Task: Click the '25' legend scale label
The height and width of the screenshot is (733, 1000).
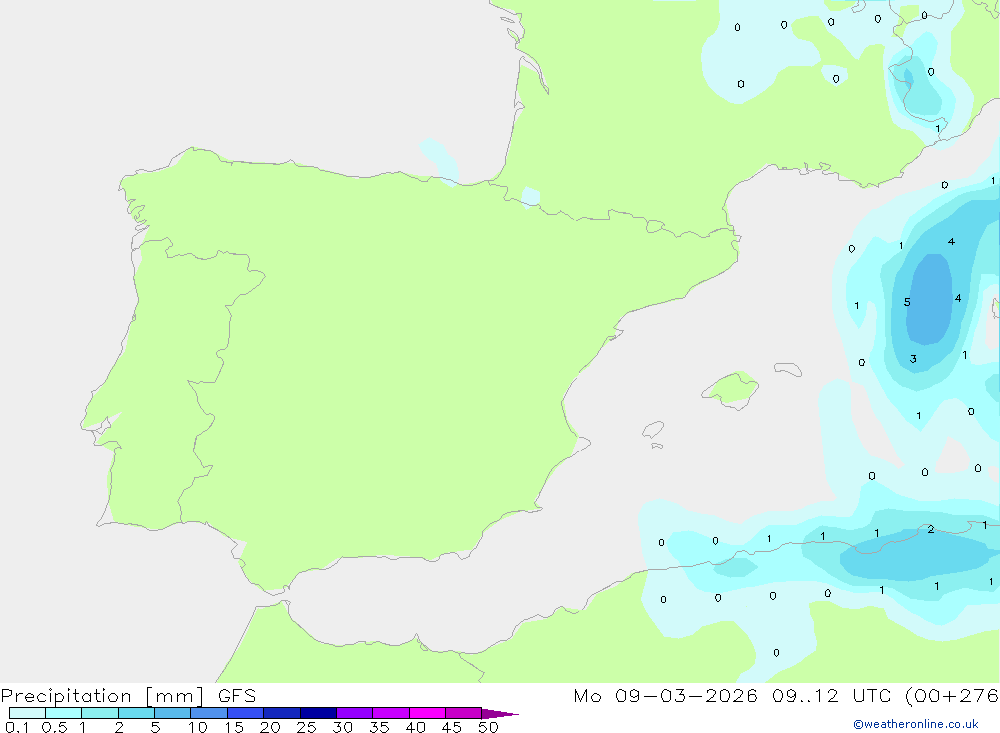Action: (x=306, y=727)
